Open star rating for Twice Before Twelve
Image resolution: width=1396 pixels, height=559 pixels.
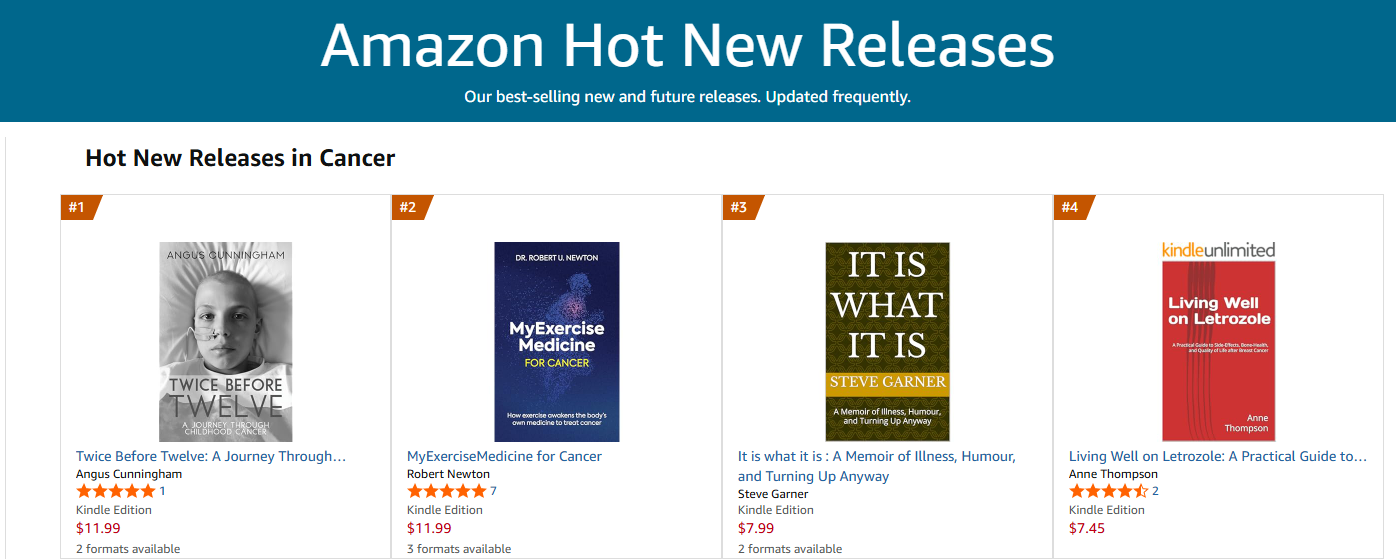[116, 491]
